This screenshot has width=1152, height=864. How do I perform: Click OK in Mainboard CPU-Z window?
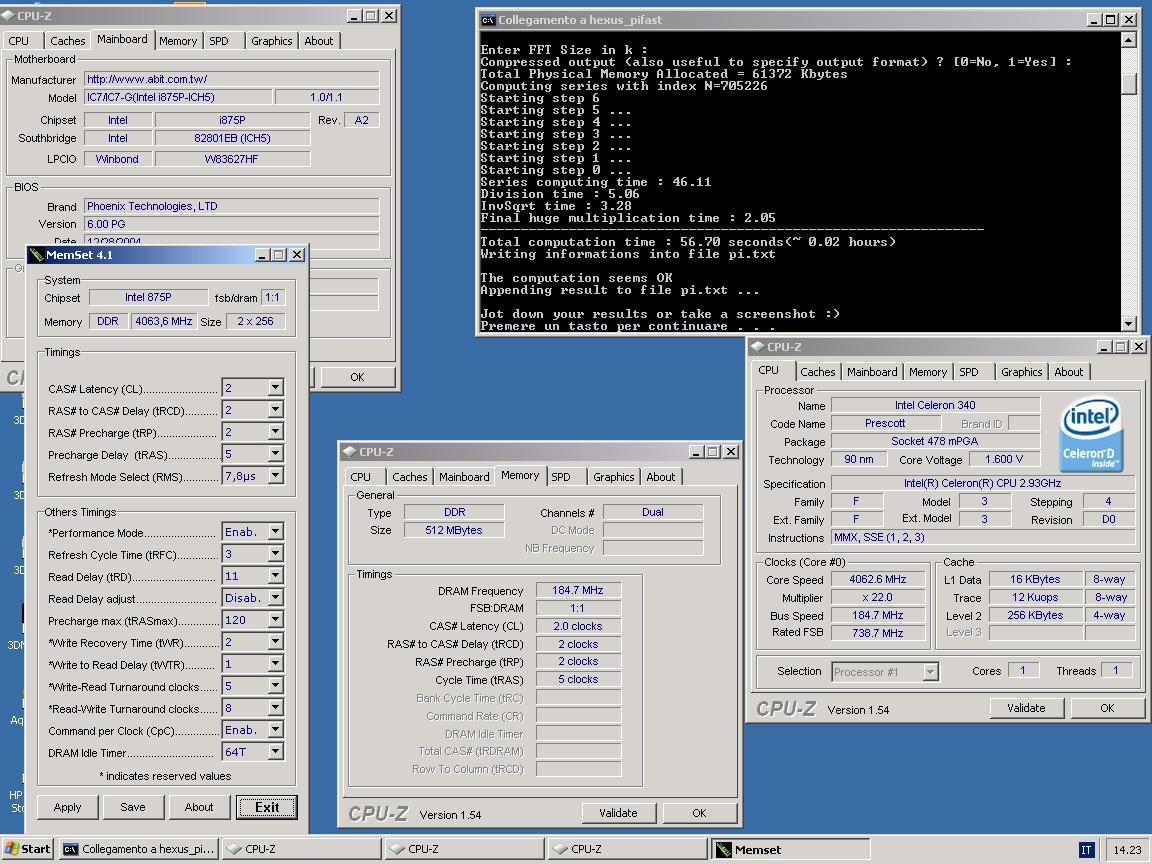358,377
